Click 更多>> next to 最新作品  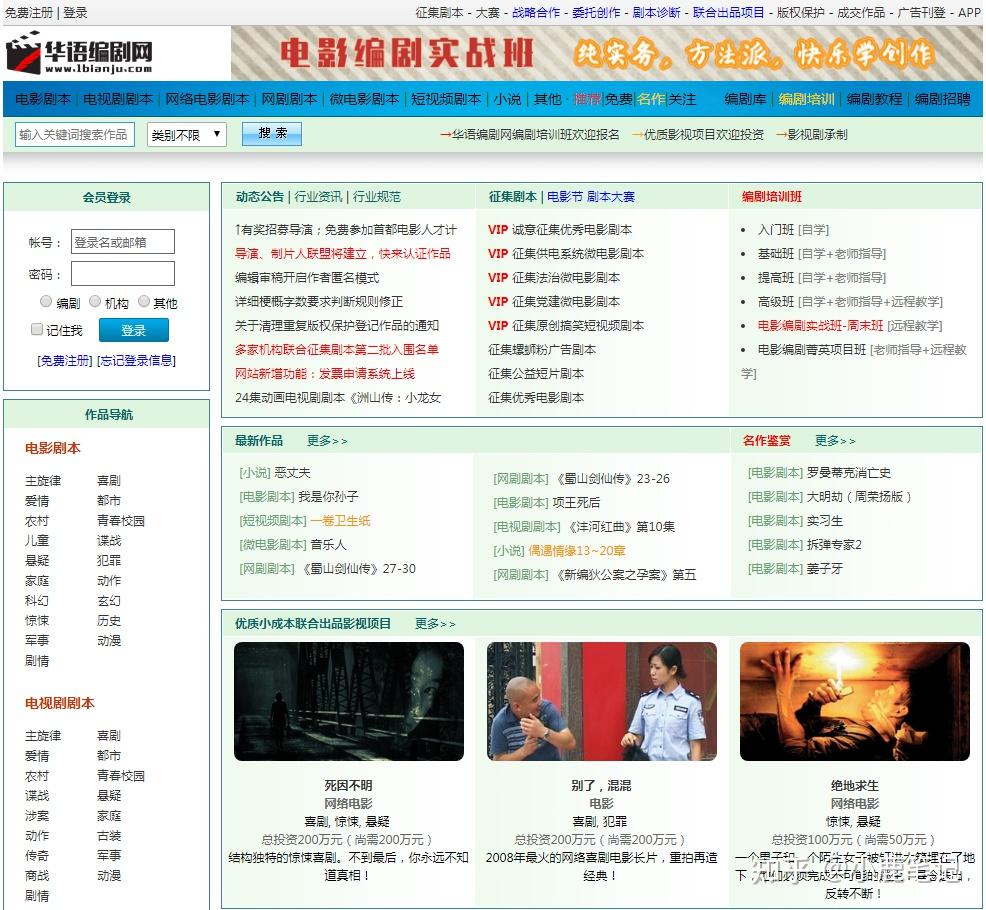coord(327,441)
